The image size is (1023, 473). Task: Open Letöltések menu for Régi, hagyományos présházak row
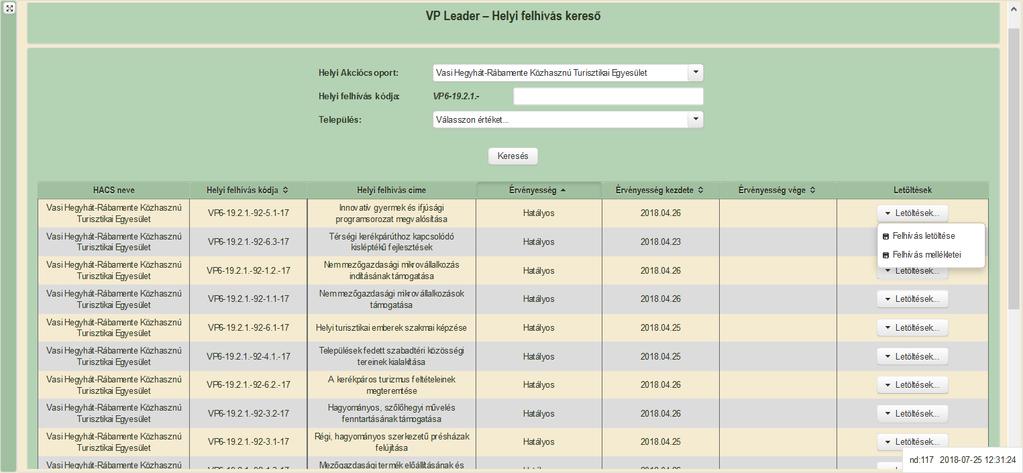[911, 442]
